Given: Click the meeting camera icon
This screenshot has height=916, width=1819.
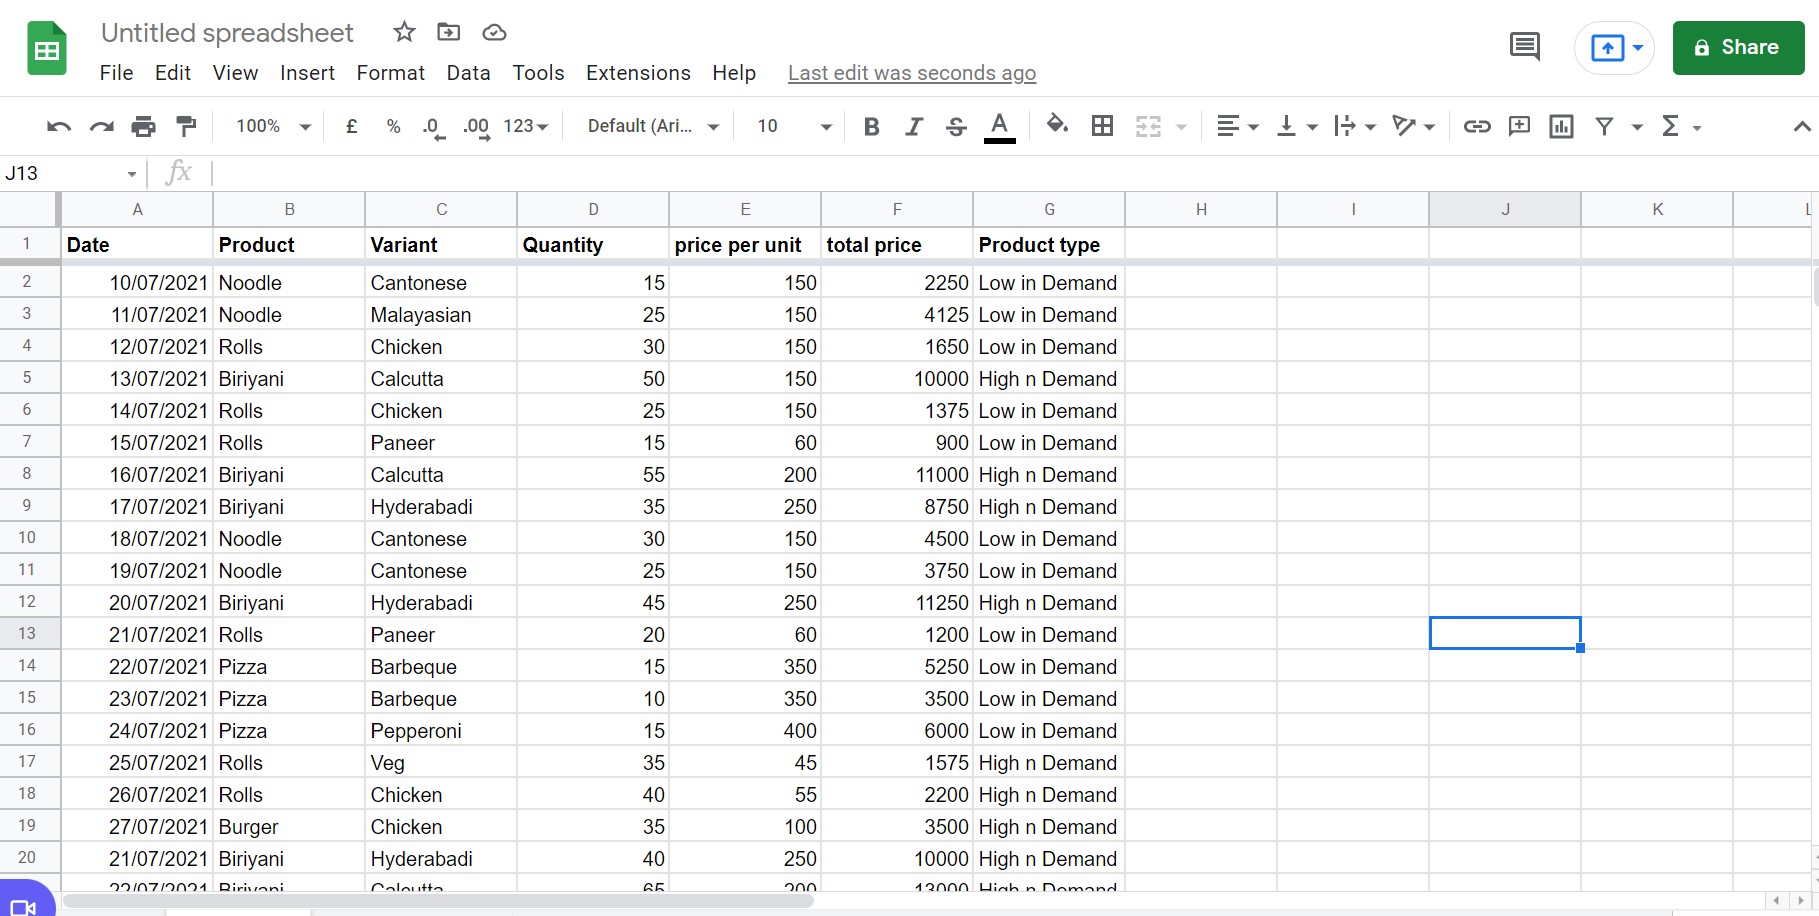Looking at the screenshot, I should tap(24, 906).
